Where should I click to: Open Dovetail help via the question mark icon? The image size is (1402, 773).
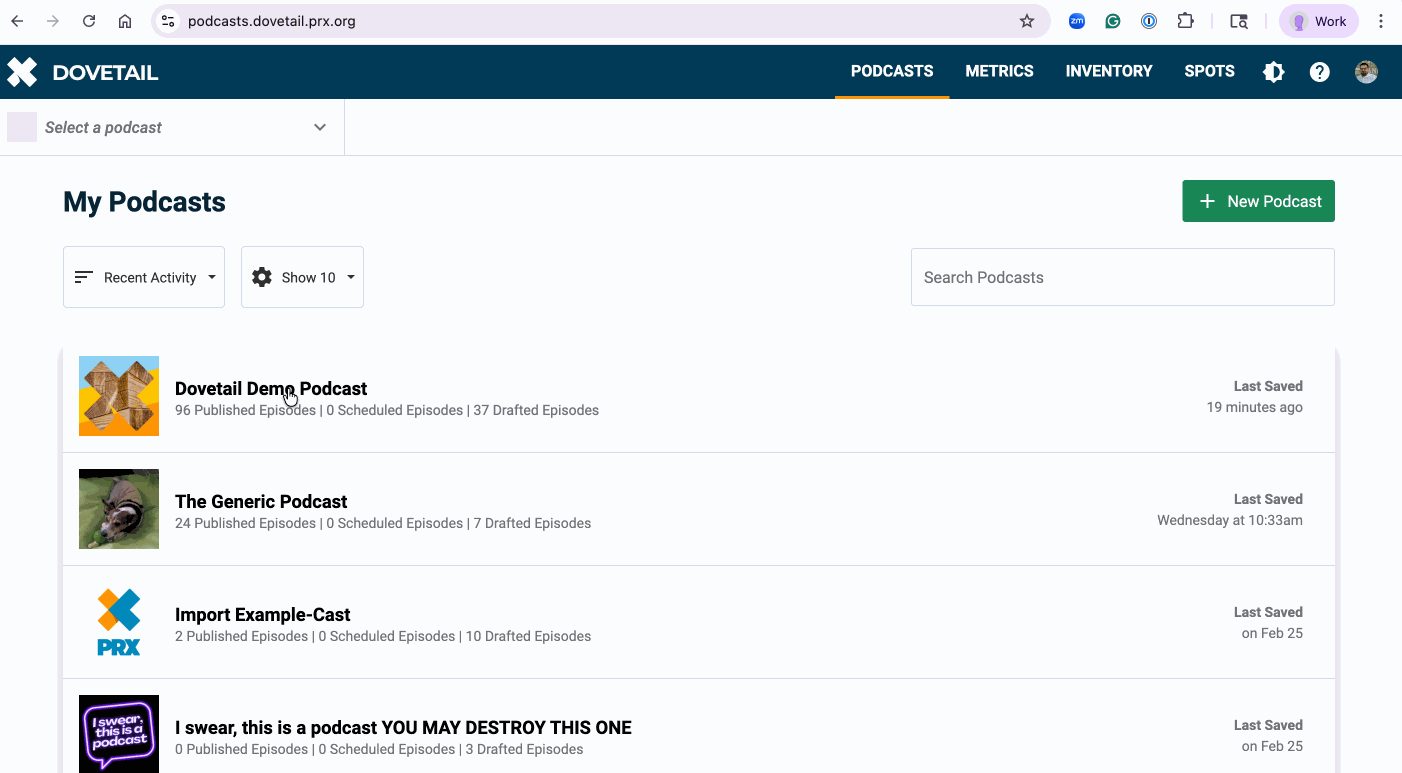(1319, 71)
